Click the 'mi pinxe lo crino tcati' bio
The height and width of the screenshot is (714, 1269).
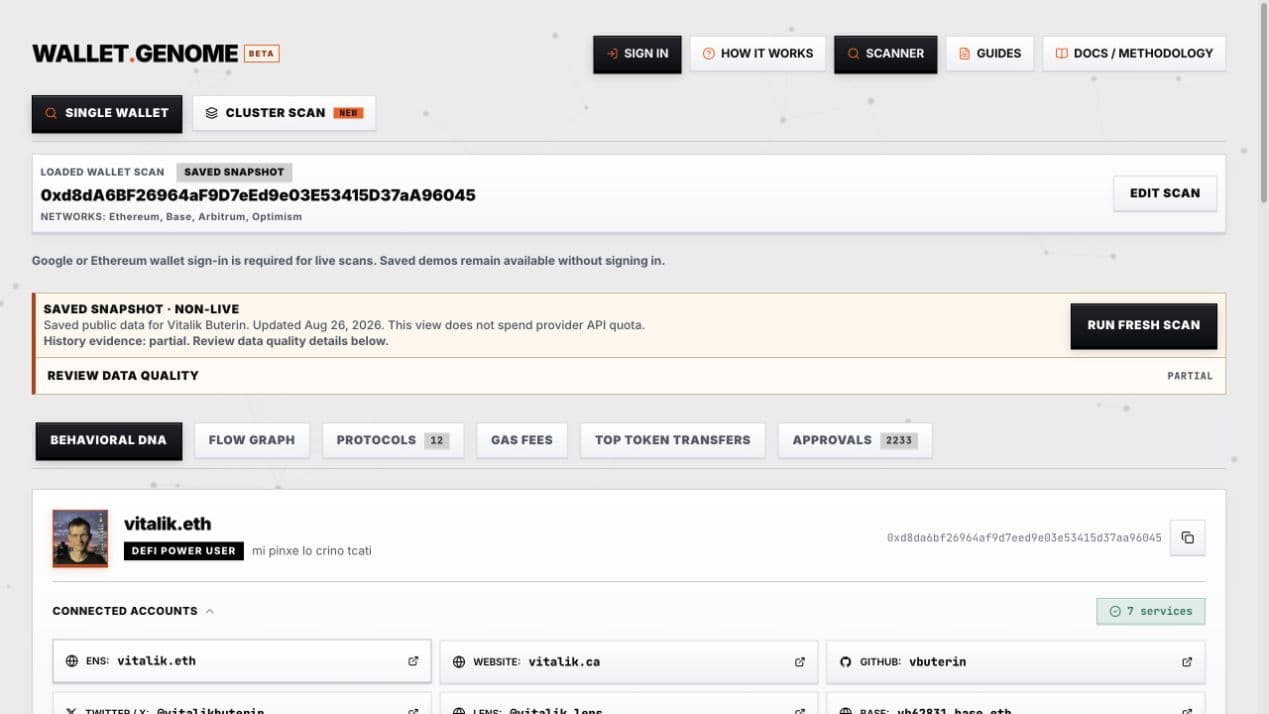click(x=312, y=551)
